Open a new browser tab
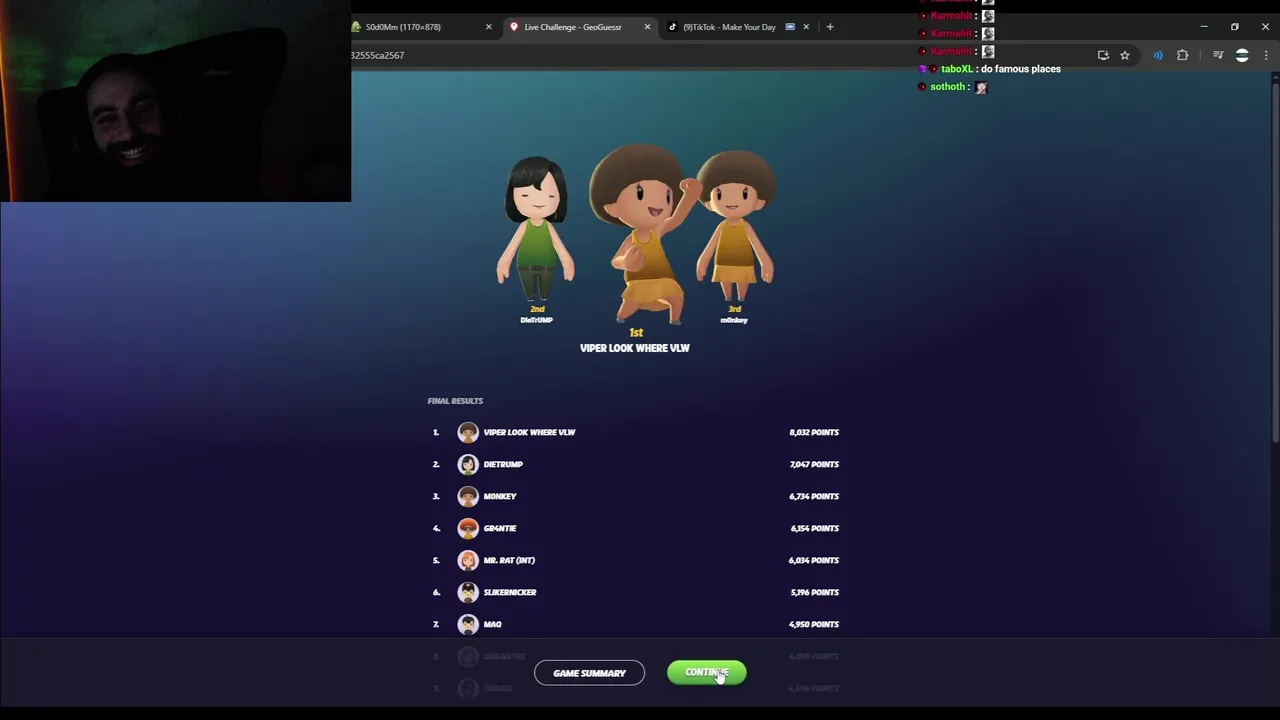This screenshot has height=720, width=1280. [830, 27]
